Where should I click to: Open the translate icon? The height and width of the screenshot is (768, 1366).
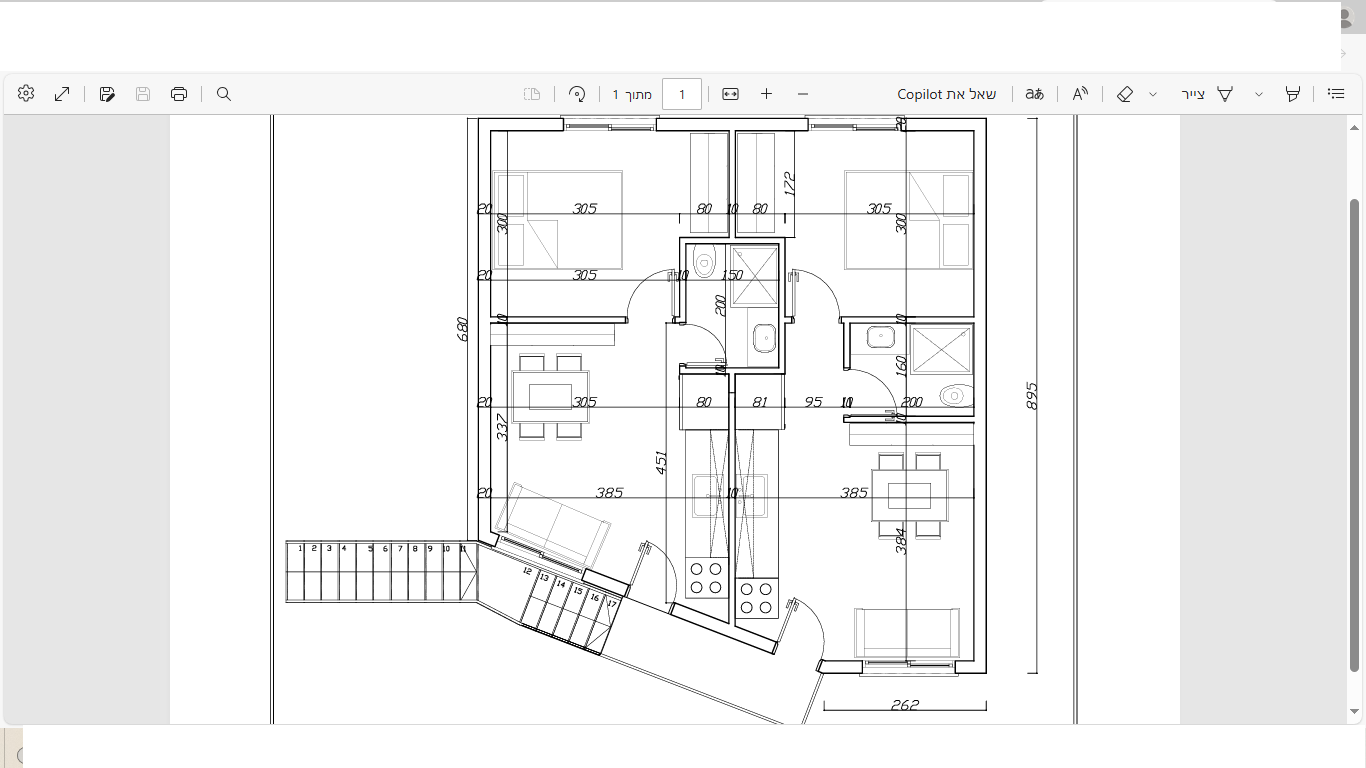(x=1034, y=94)
